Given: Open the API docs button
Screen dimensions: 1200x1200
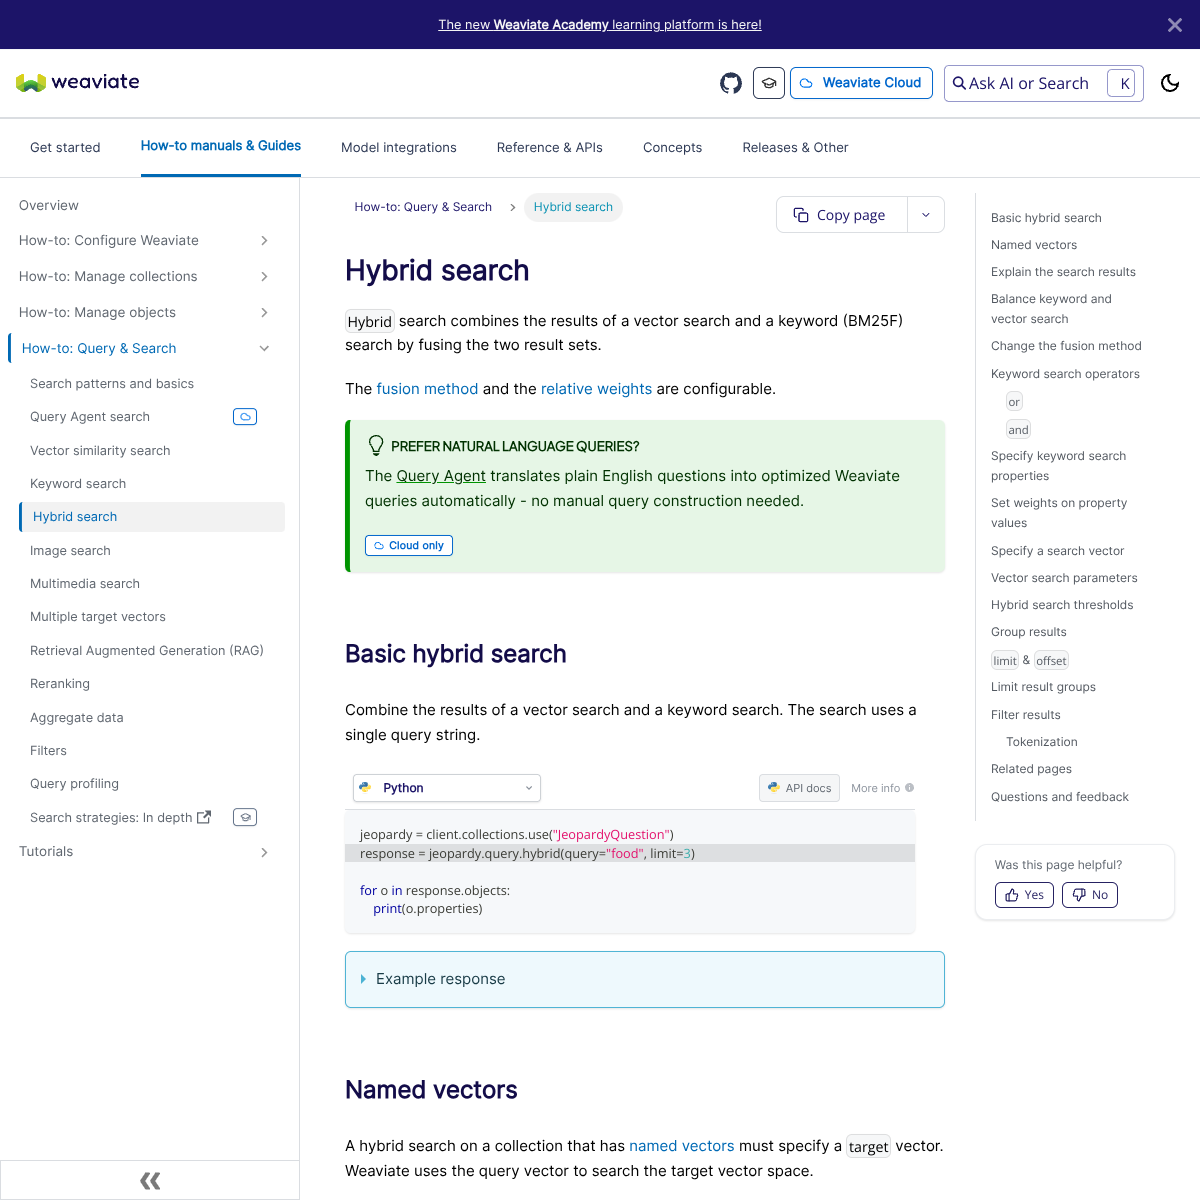Looking at the screenshot, I should point(799,788).
